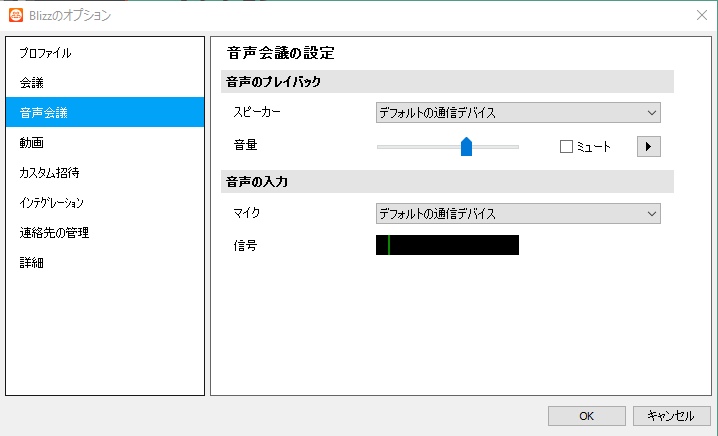Click the 音声会議の設定 heading
The width and height of the screenshot is (718, 436).
click(x=281, y=53)
